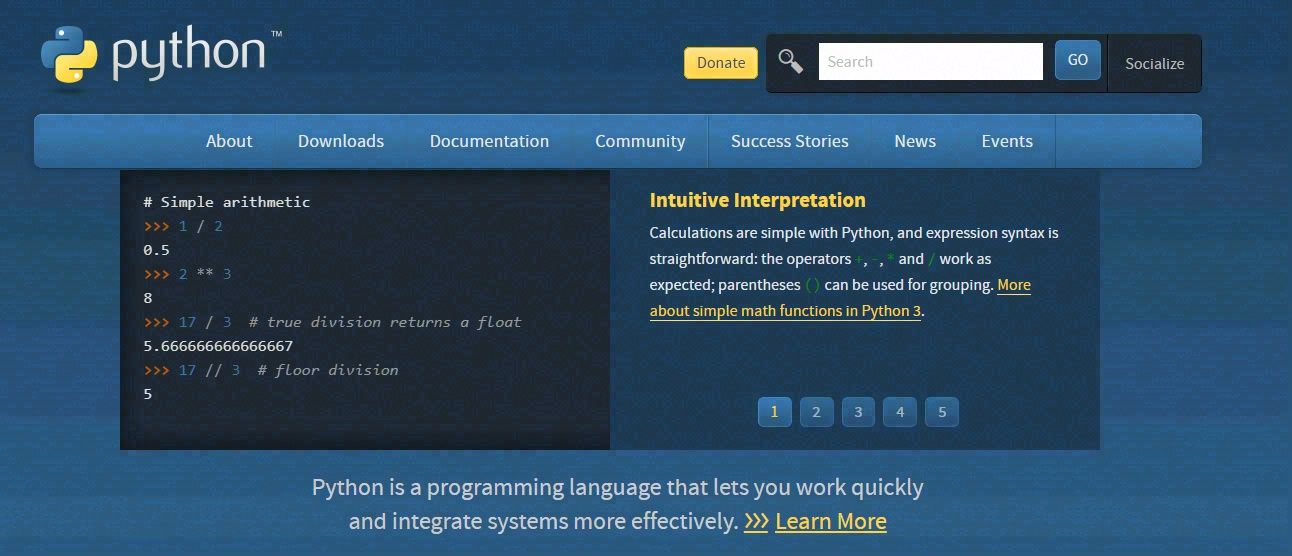Image resolution: width=1292 pixels, height=556 pixels.
Task: Click the GO search button
Action: tap(1078, 60)
